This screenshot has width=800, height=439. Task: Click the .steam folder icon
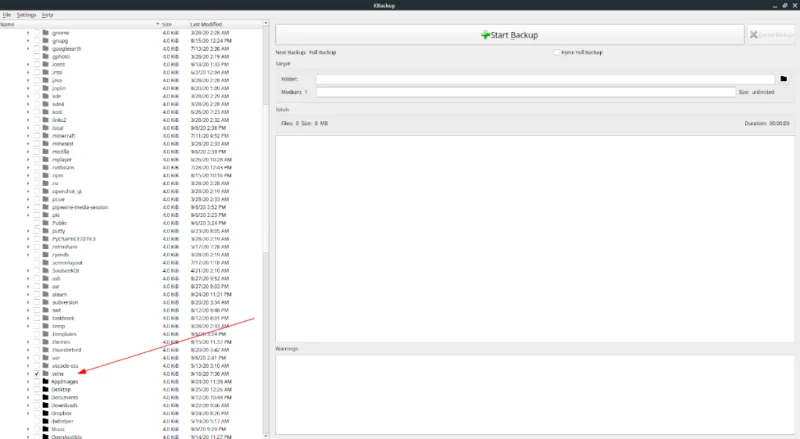pos(45,295)
